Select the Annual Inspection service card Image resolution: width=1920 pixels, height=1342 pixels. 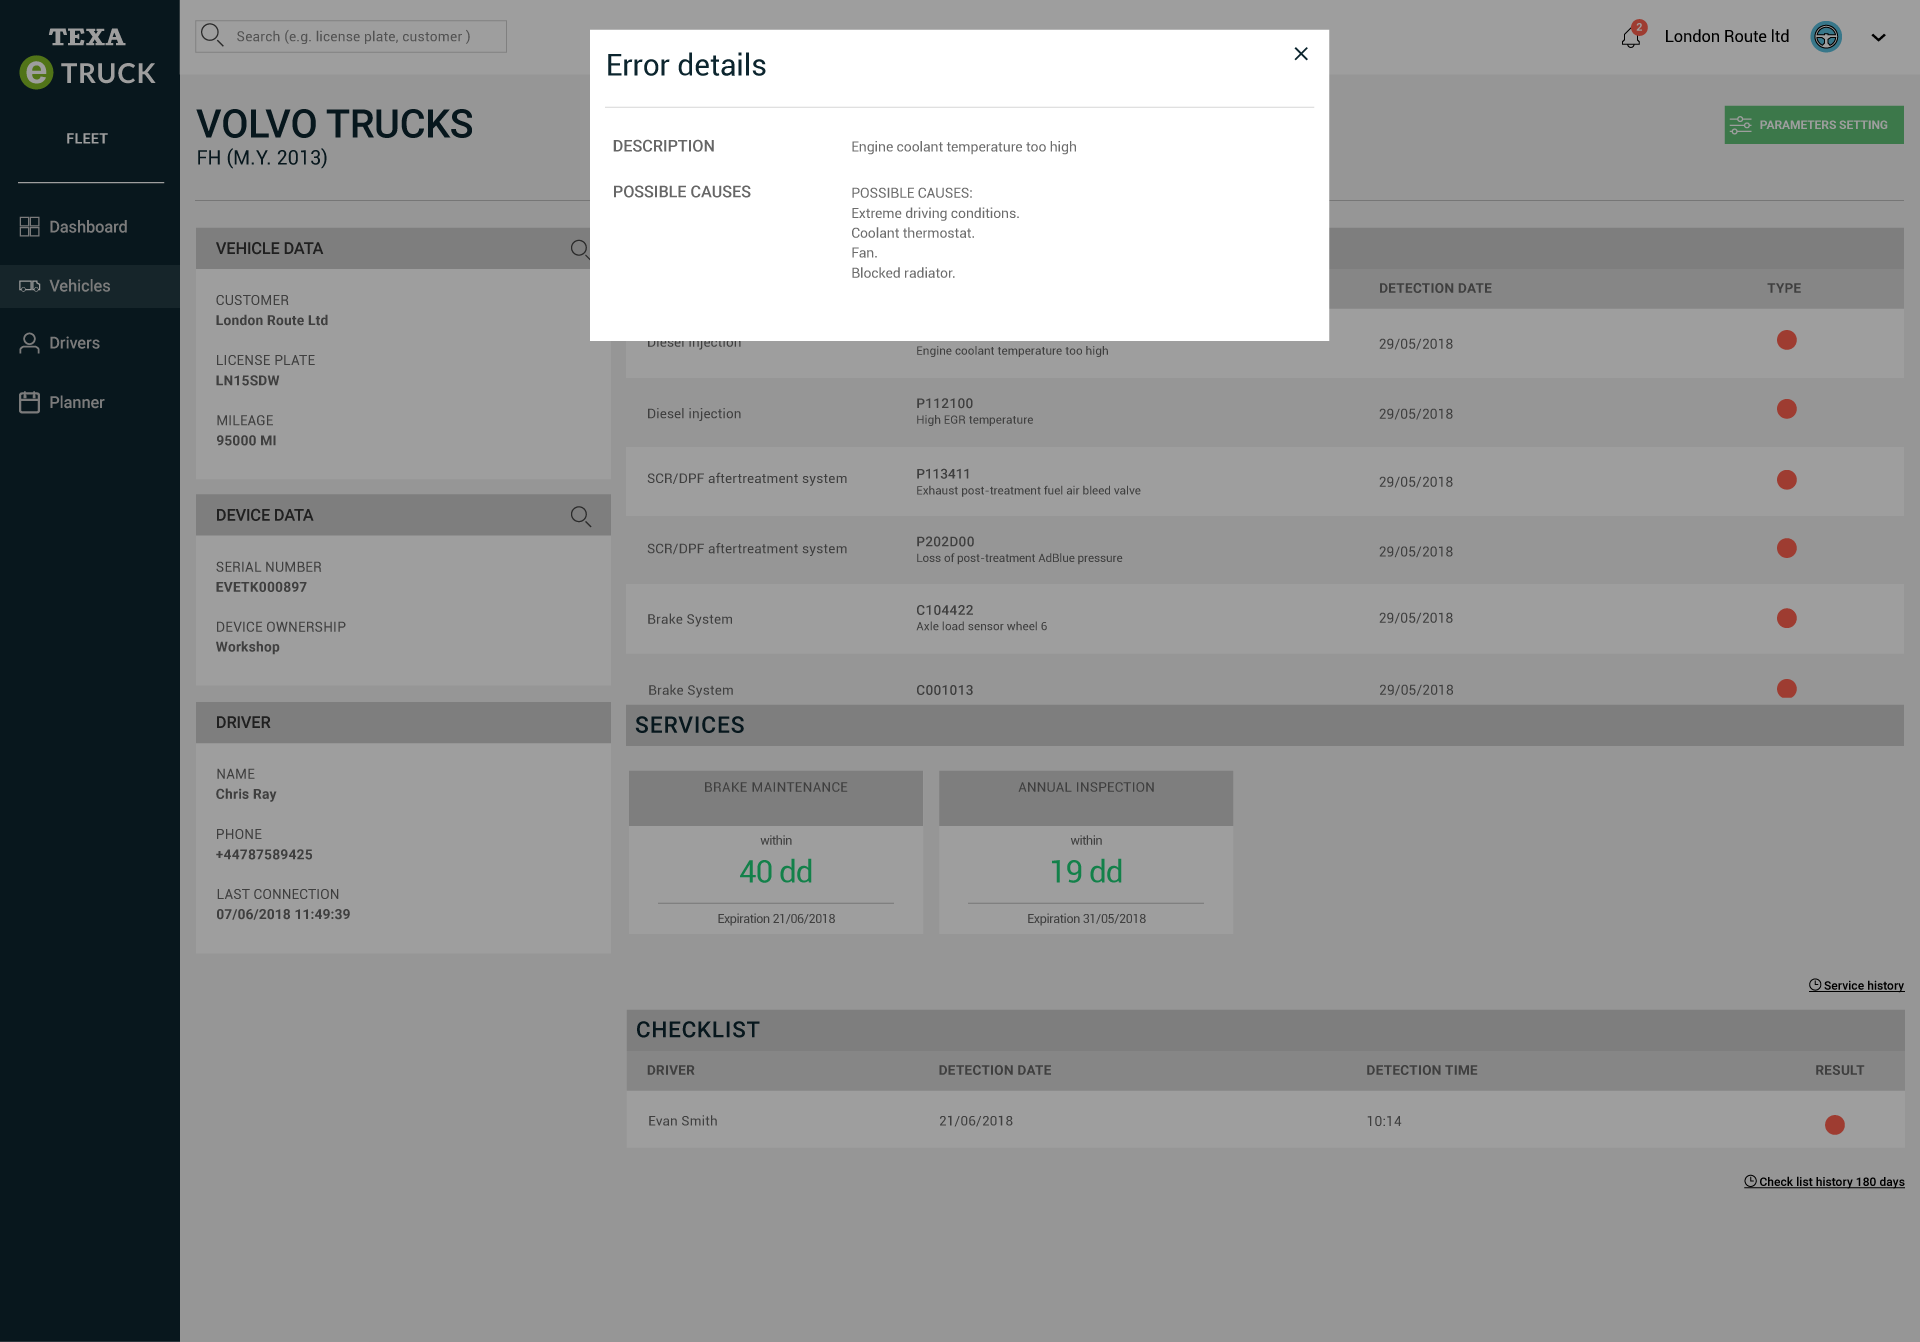tap(1085, 852)
